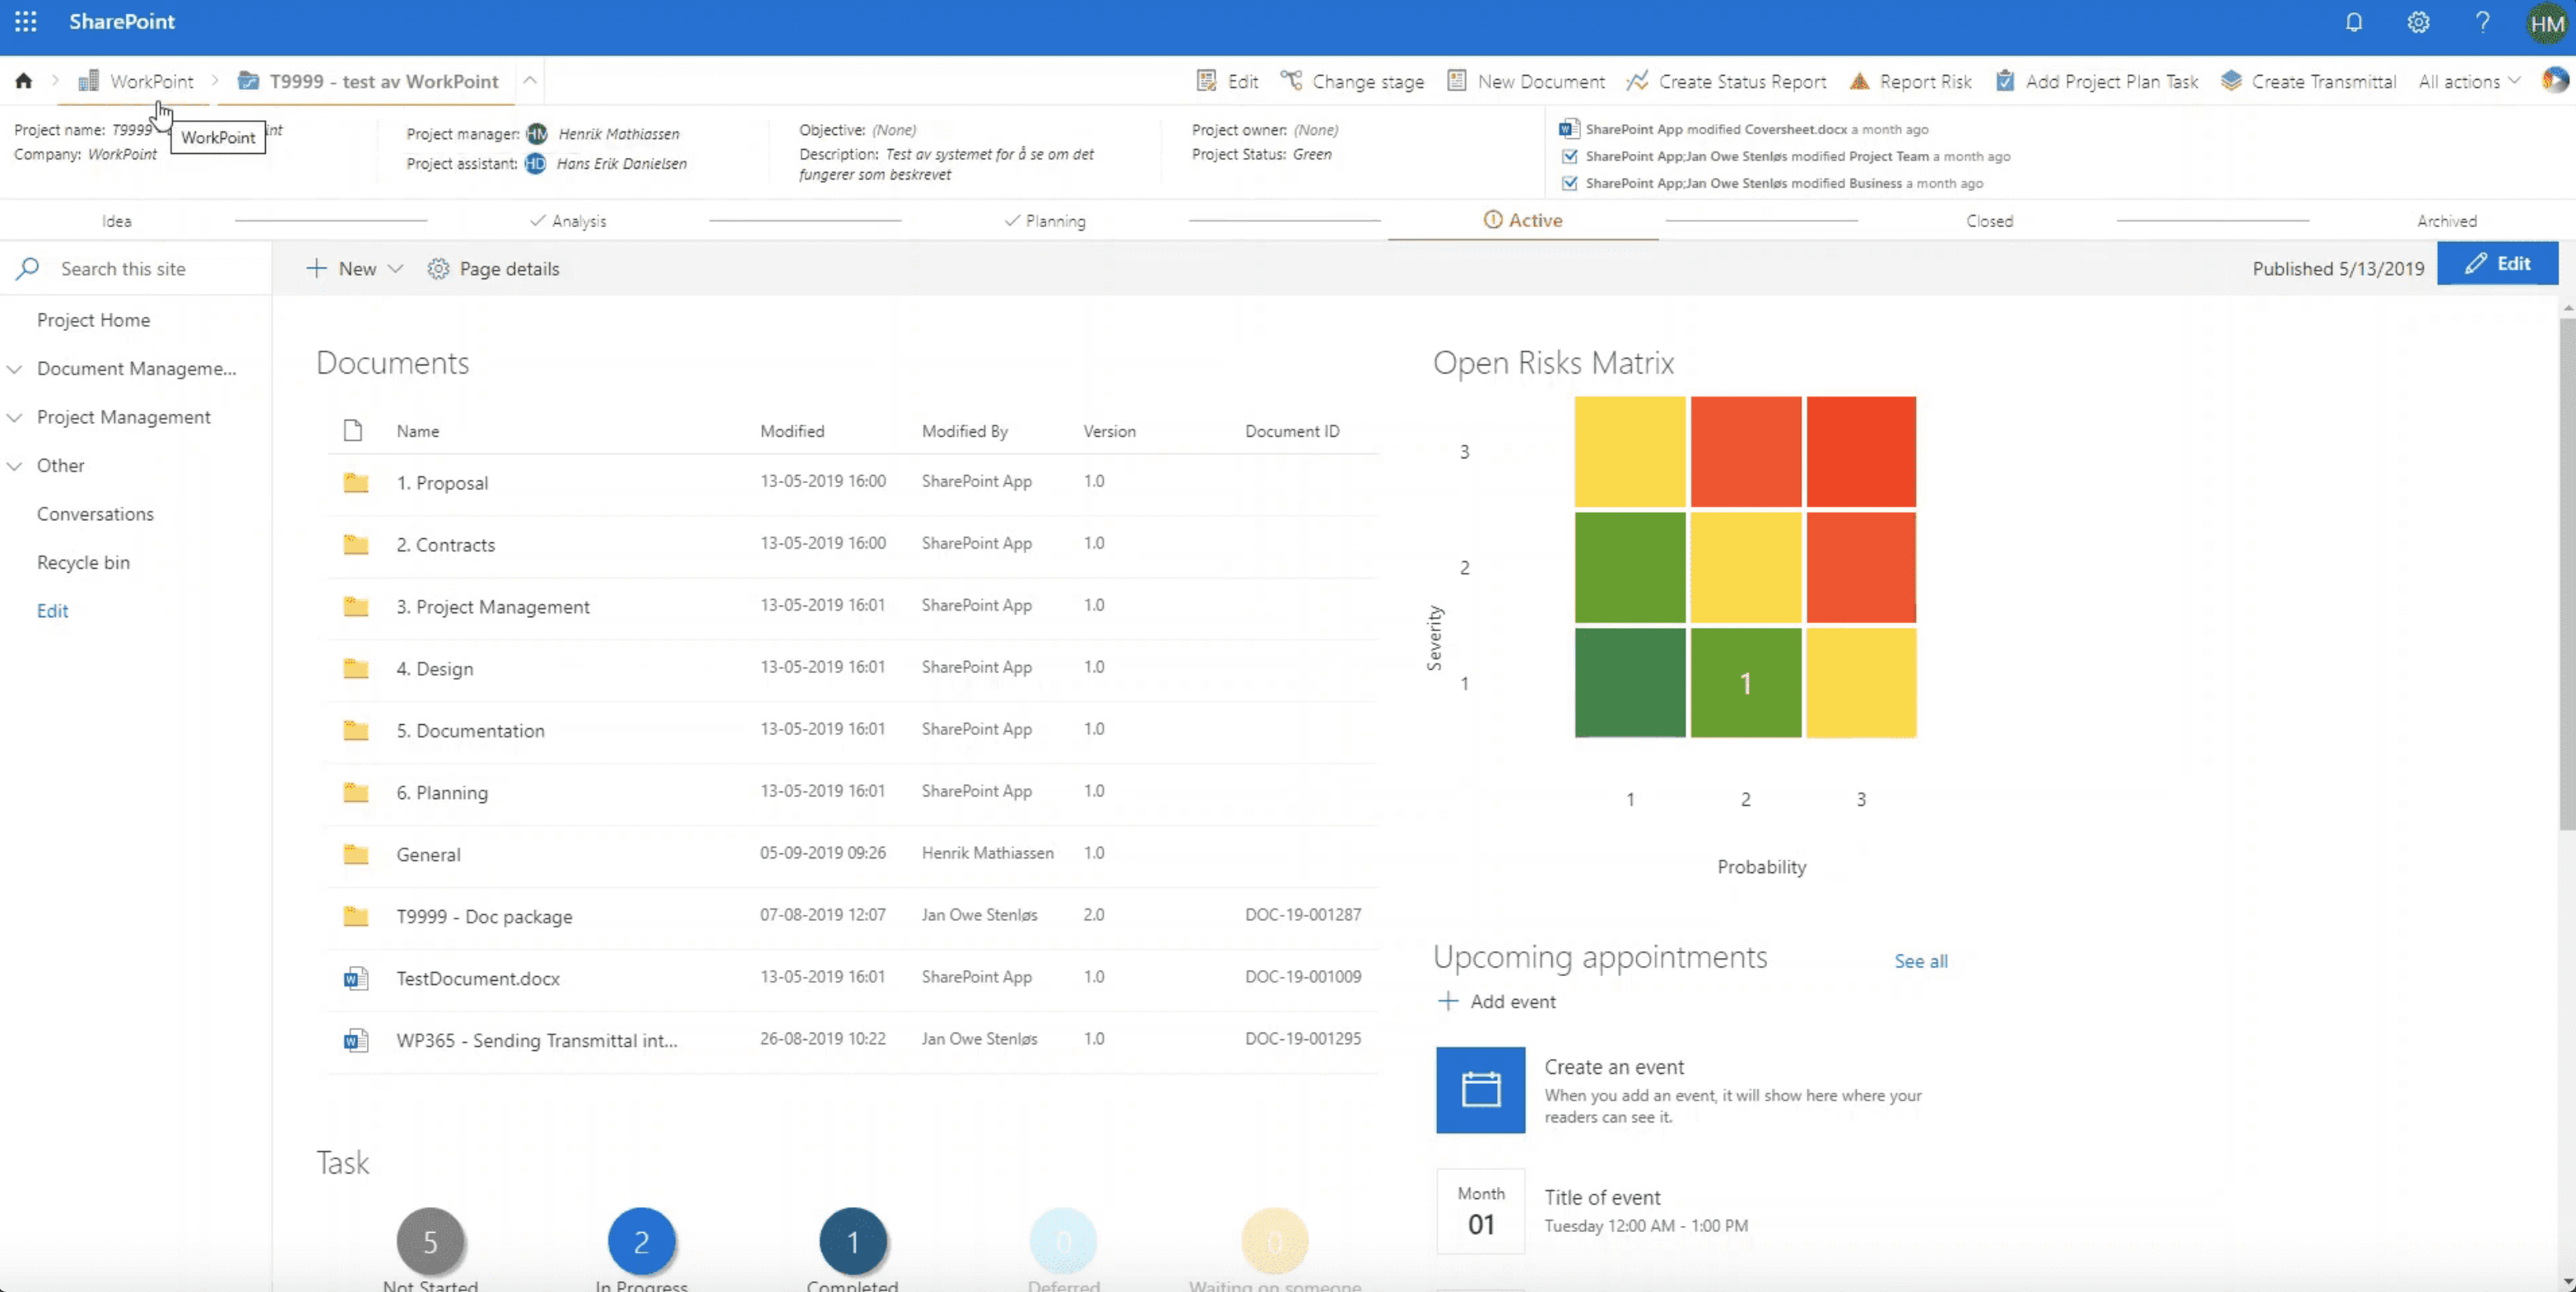Open the New dropdown menu
This screenshot has width=2576, height=1292.
(x=355, y=268)
